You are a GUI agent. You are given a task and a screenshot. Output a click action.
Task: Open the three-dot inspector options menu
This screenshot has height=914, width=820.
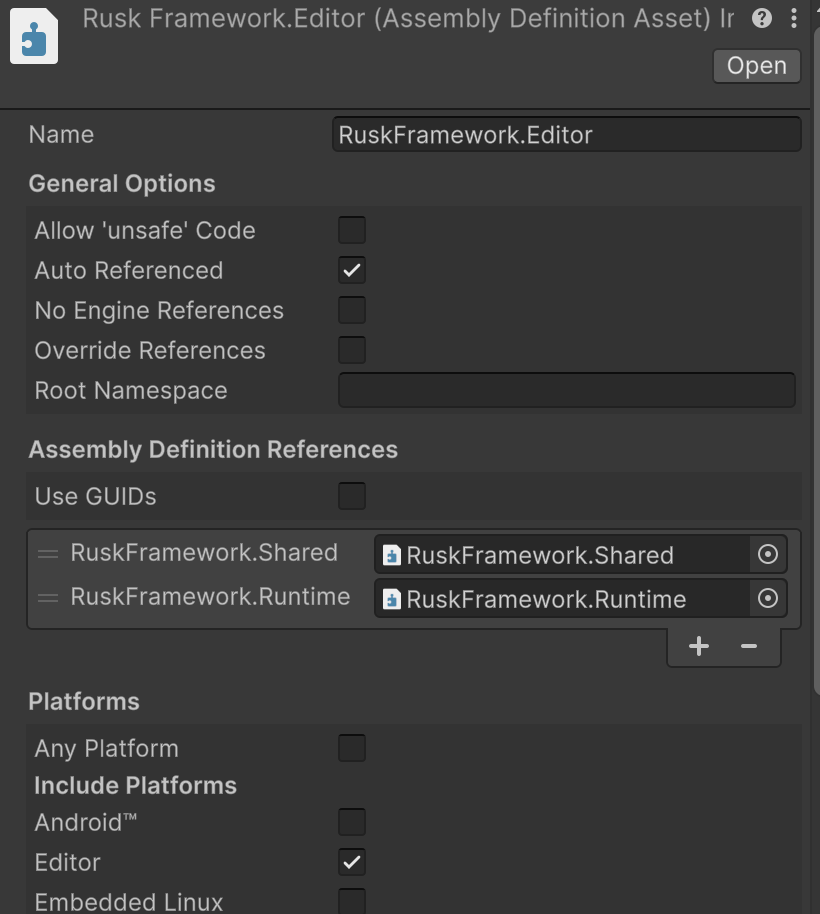click(x=794, y=19)
